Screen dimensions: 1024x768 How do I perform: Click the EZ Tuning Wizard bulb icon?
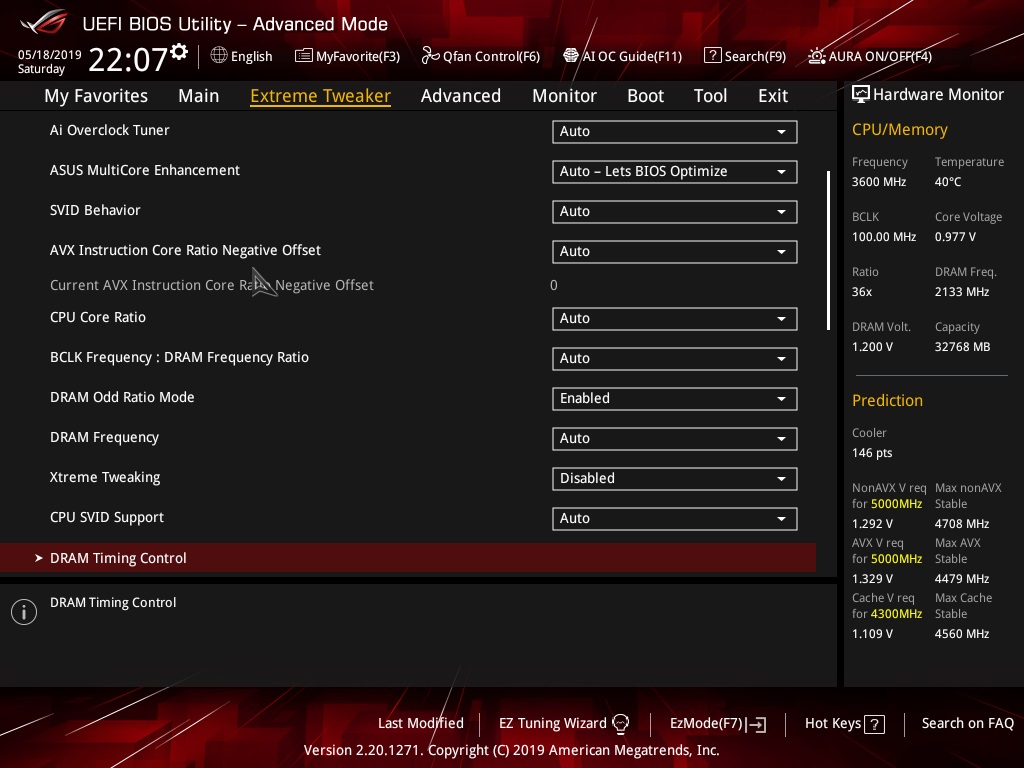620,724
